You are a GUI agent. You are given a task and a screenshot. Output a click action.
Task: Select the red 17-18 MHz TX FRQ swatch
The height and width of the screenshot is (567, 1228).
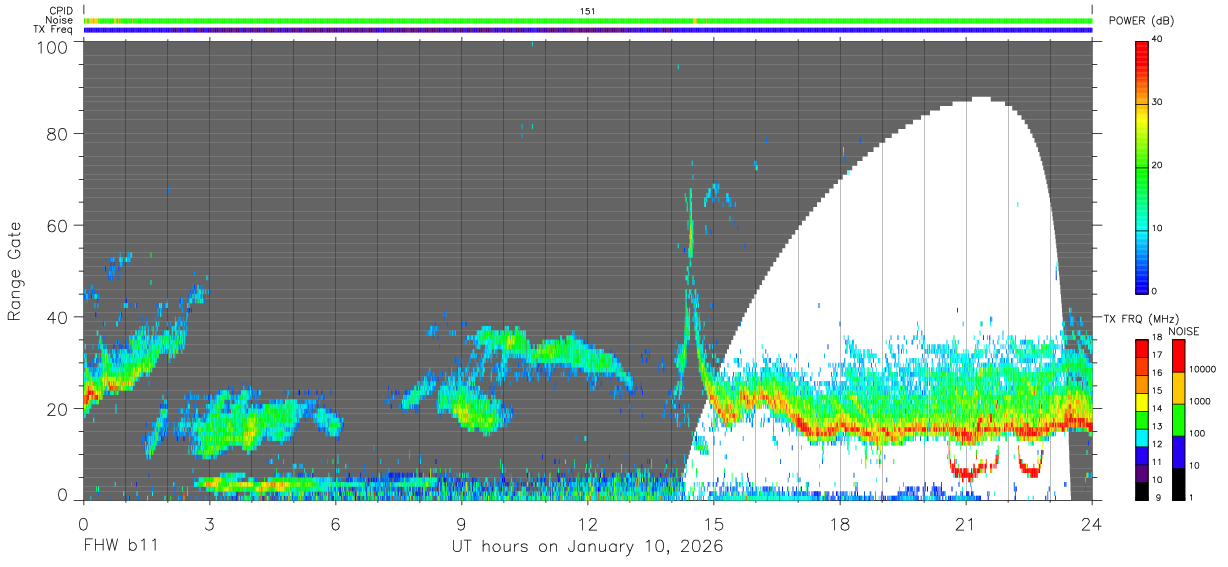point(1141,348)
